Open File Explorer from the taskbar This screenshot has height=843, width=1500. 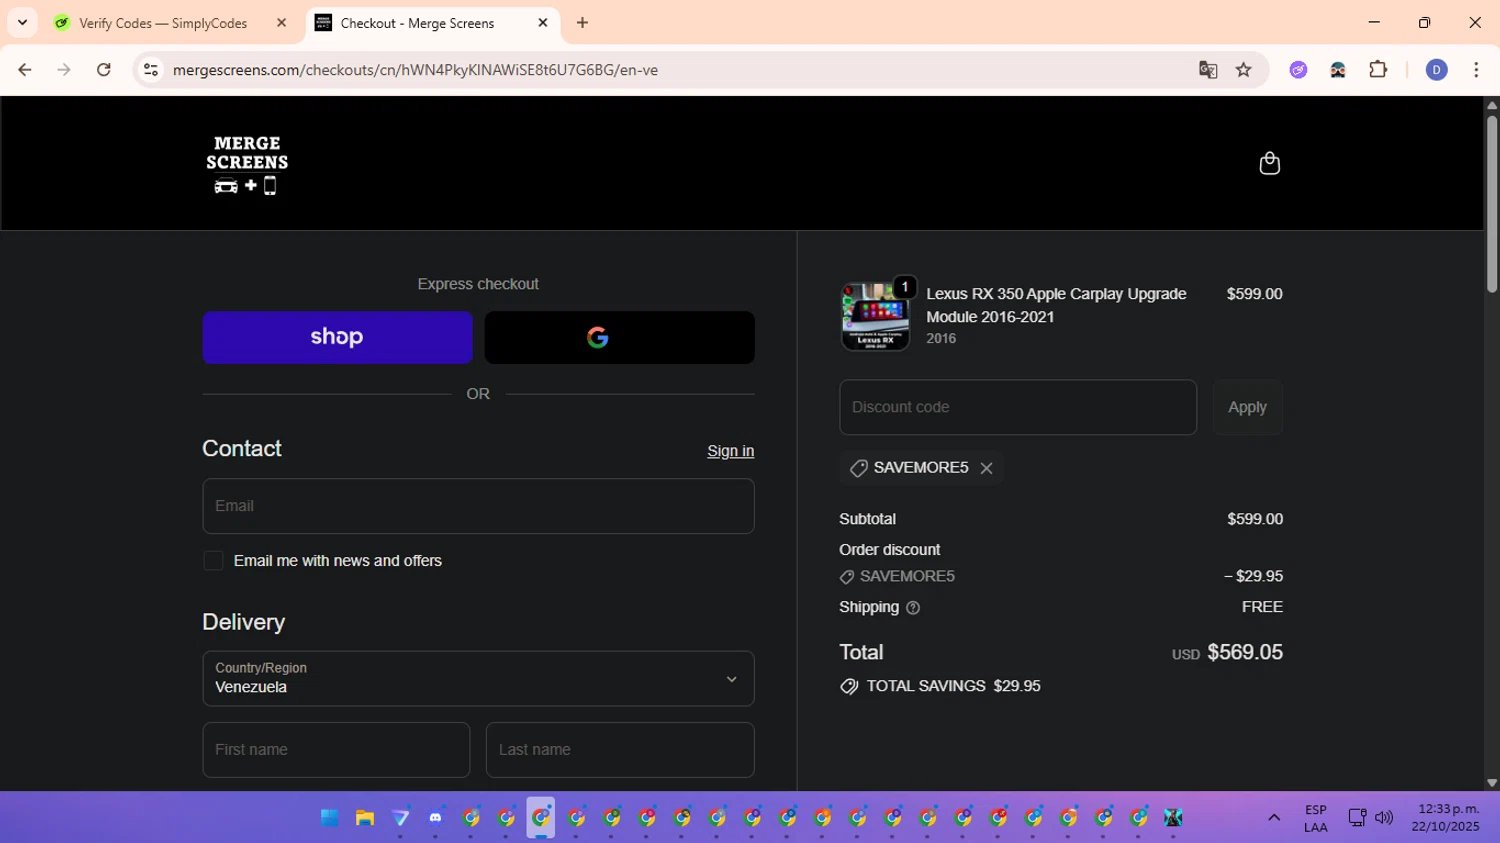point(365,818)
